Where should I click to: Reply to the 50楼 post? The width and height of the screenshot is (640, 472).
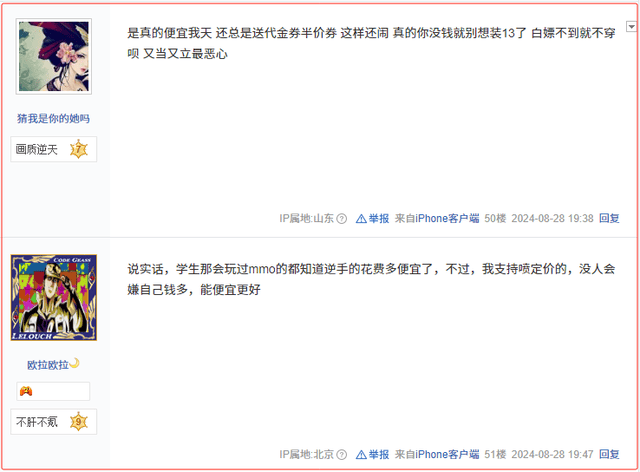pos(609,218)
